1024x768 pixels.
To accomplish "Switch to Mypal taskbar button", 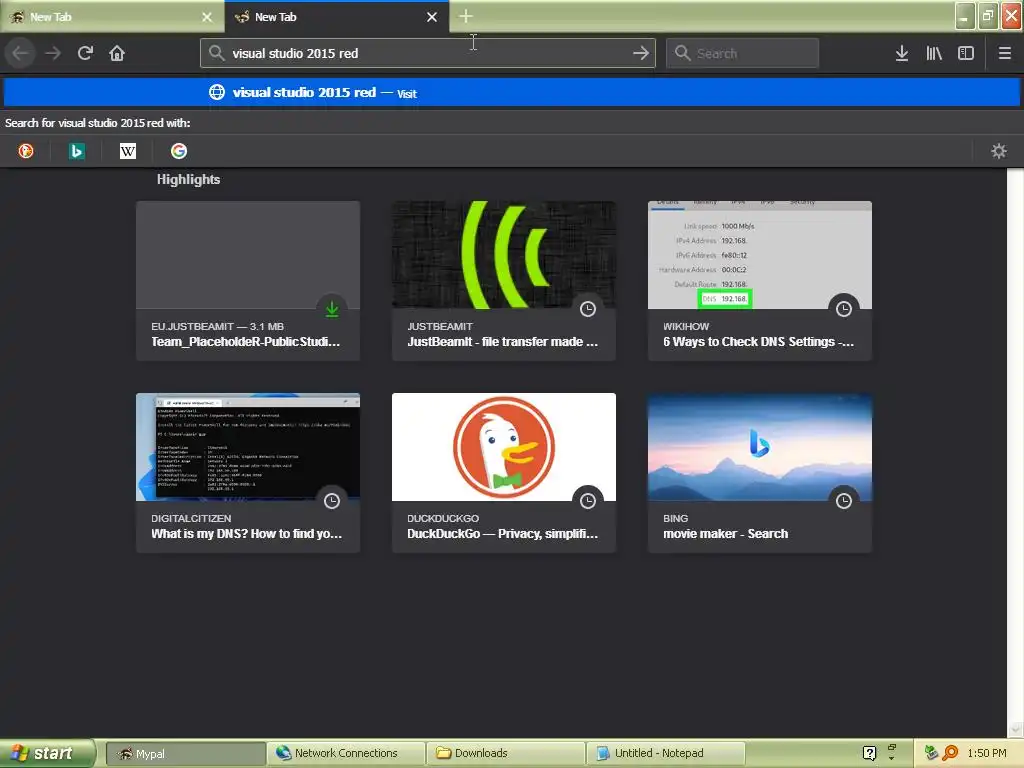I will 185,754.
